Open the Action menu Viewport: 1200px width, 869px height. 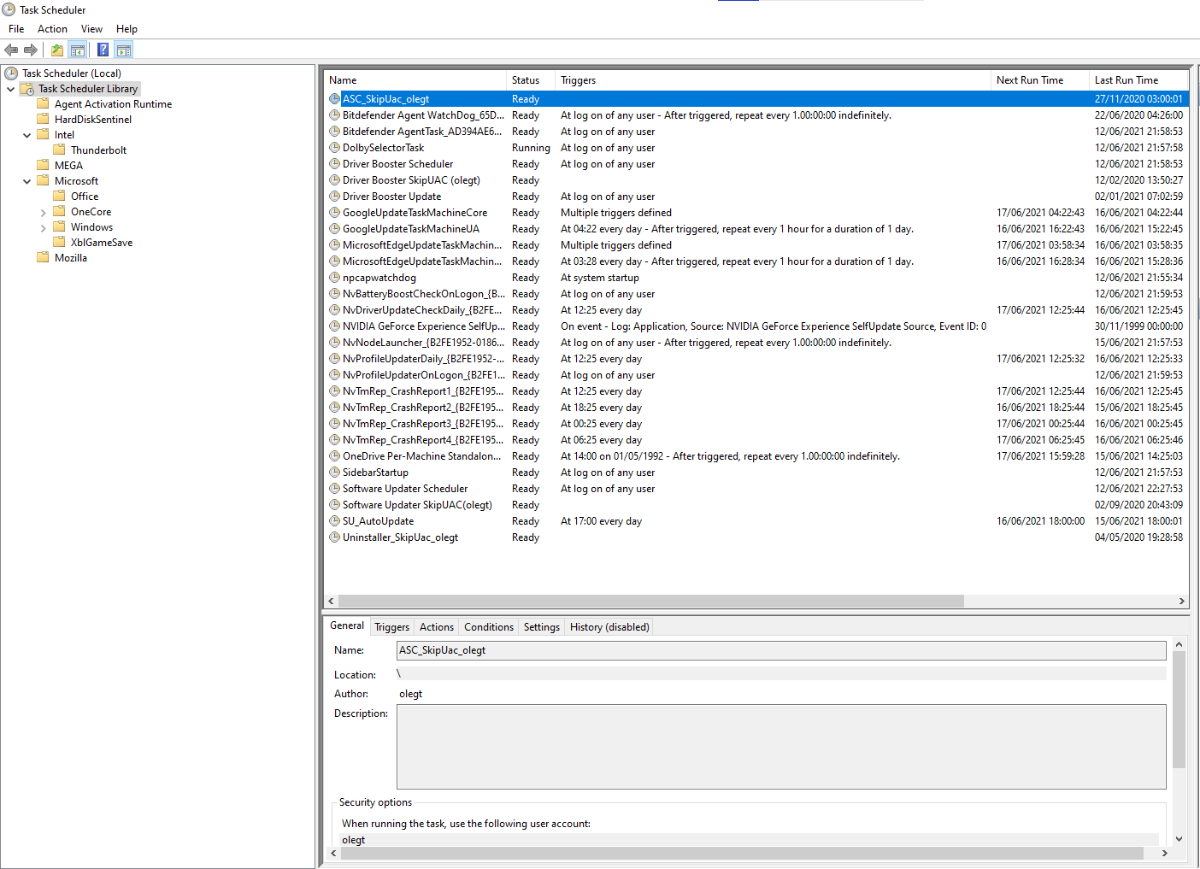point(52,29)
